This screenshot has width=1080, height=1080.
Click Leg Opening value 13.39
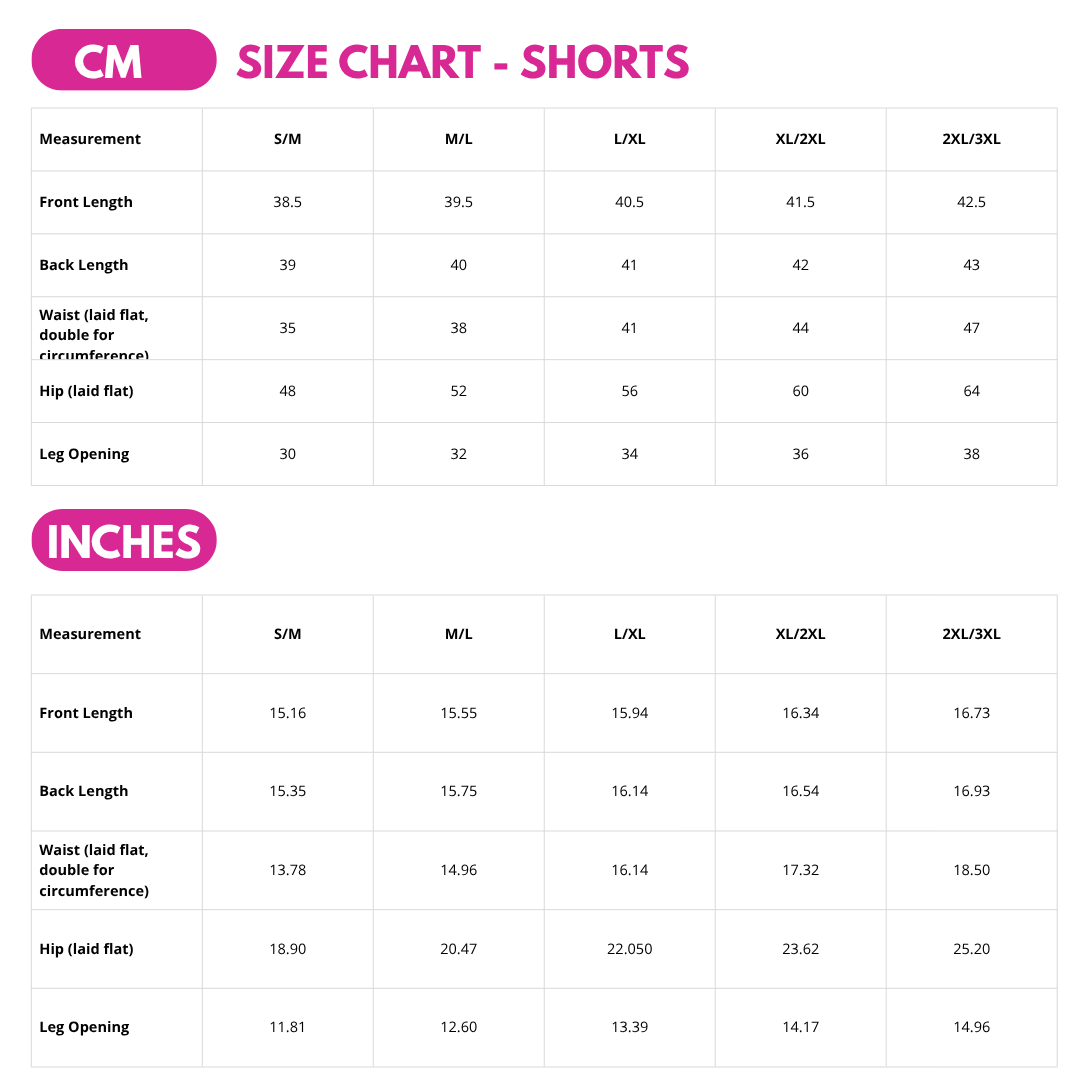click(630, 1027)
